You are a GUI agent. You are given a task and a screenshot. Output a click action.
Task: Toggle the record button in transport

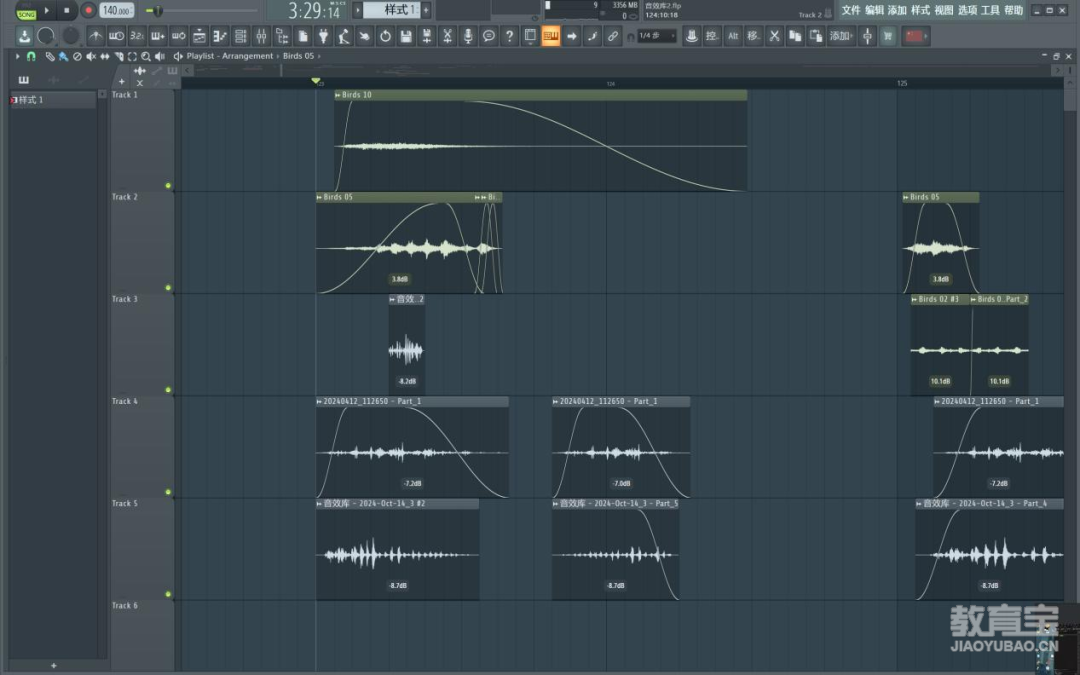point(88,10)
